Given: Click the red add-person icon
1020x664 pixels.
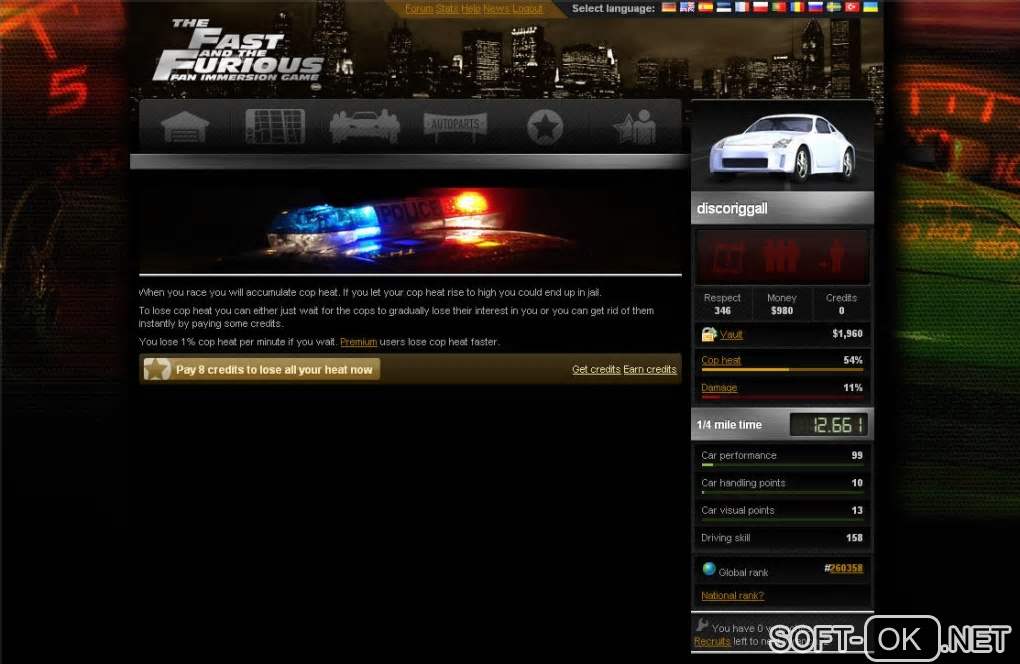Looking at the screenshot, I should pyautogui.click(x=832, y=256).
